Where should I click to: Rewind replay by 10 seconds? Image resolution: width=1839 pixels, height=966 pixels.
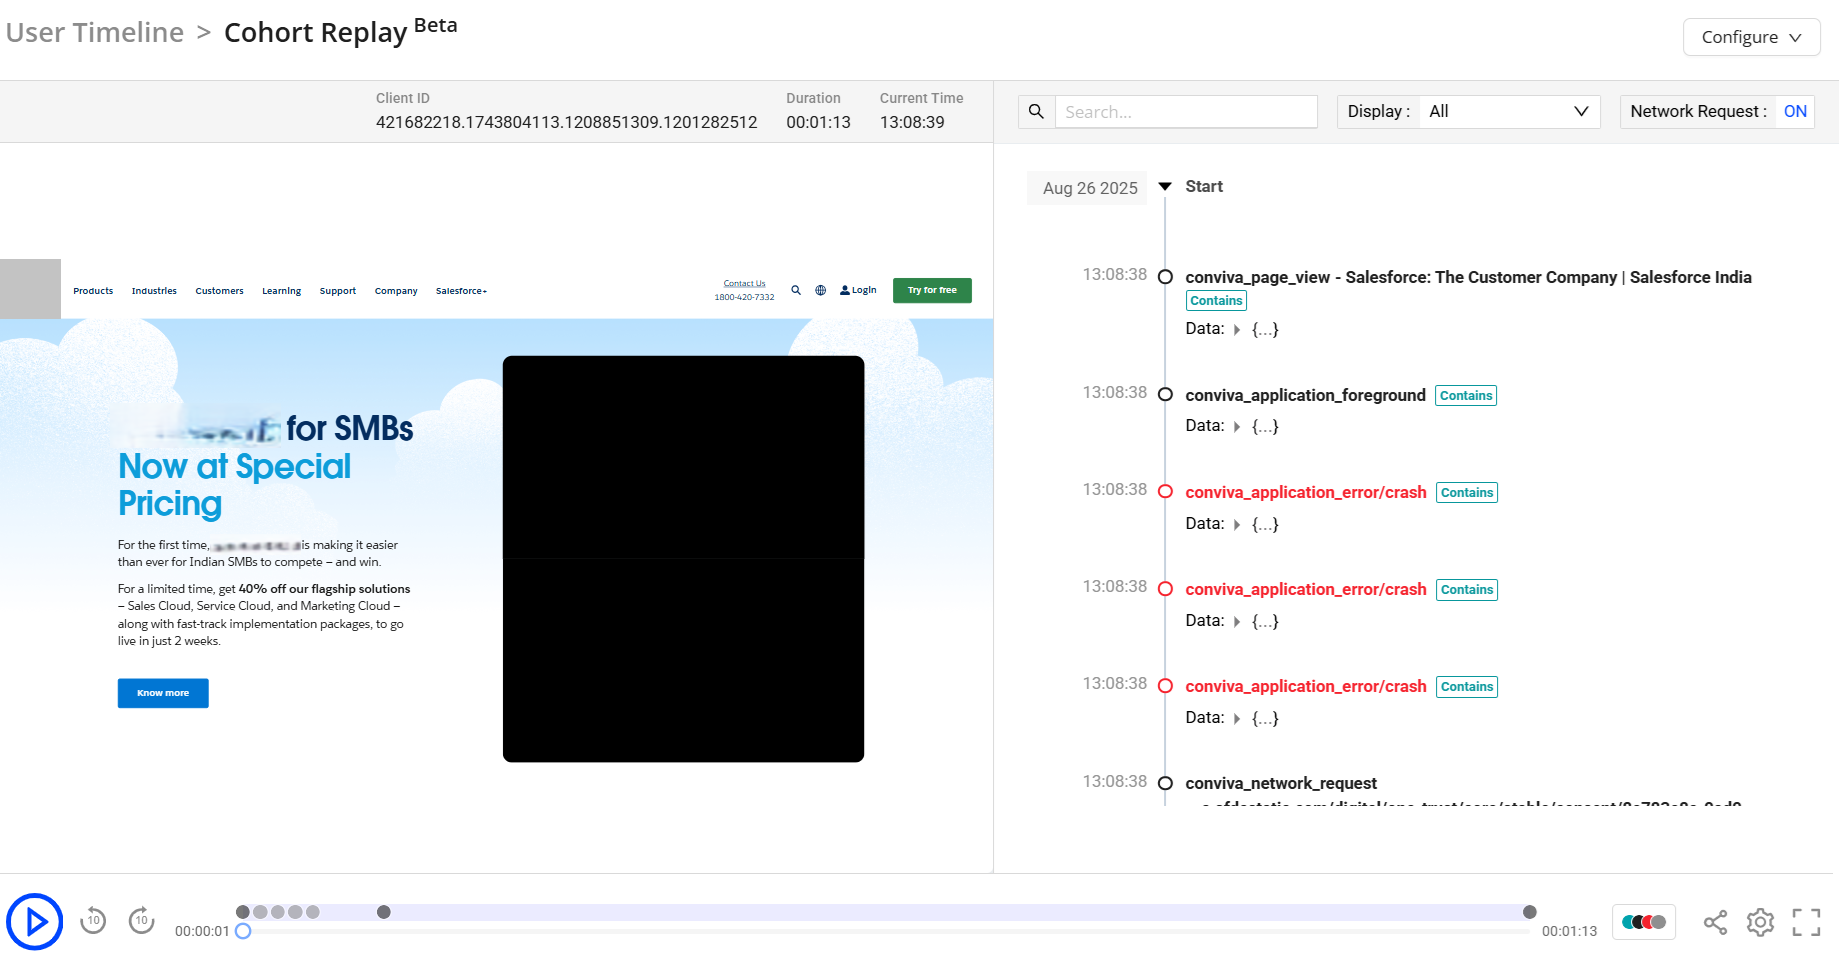93,920
